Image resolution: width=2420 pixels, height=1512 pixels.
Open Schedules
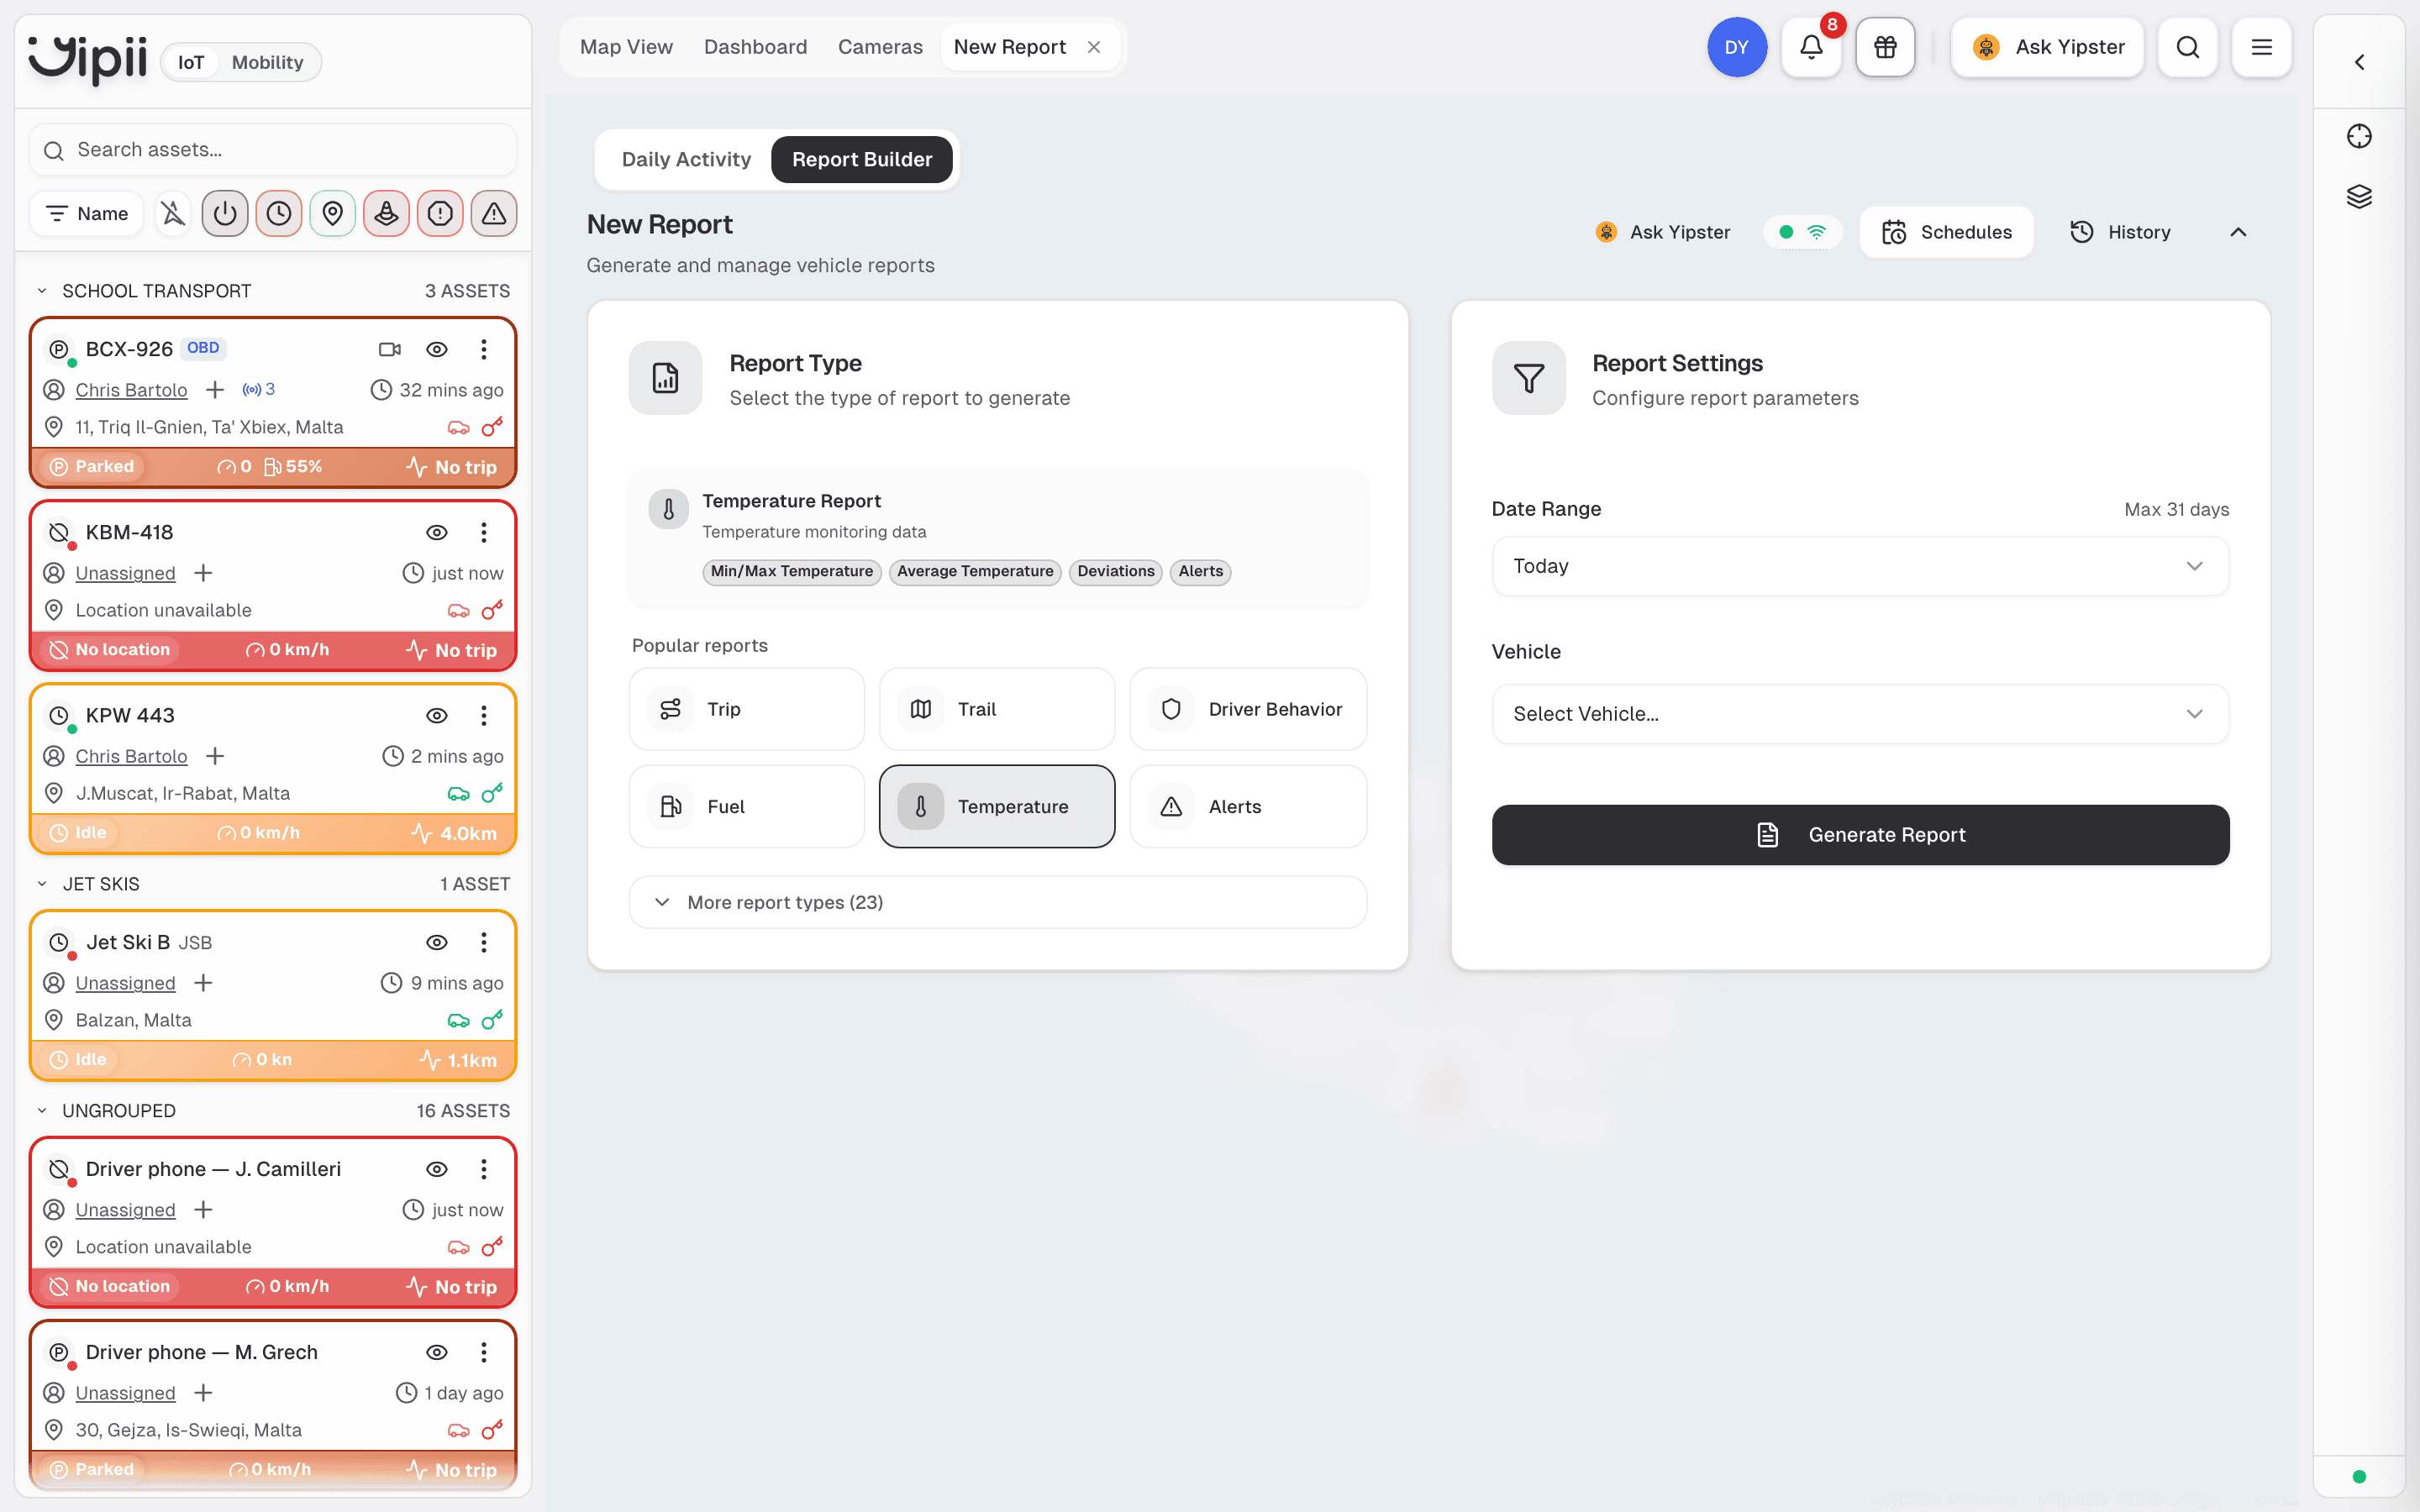pyautogui.click(x=1946, y=232)
